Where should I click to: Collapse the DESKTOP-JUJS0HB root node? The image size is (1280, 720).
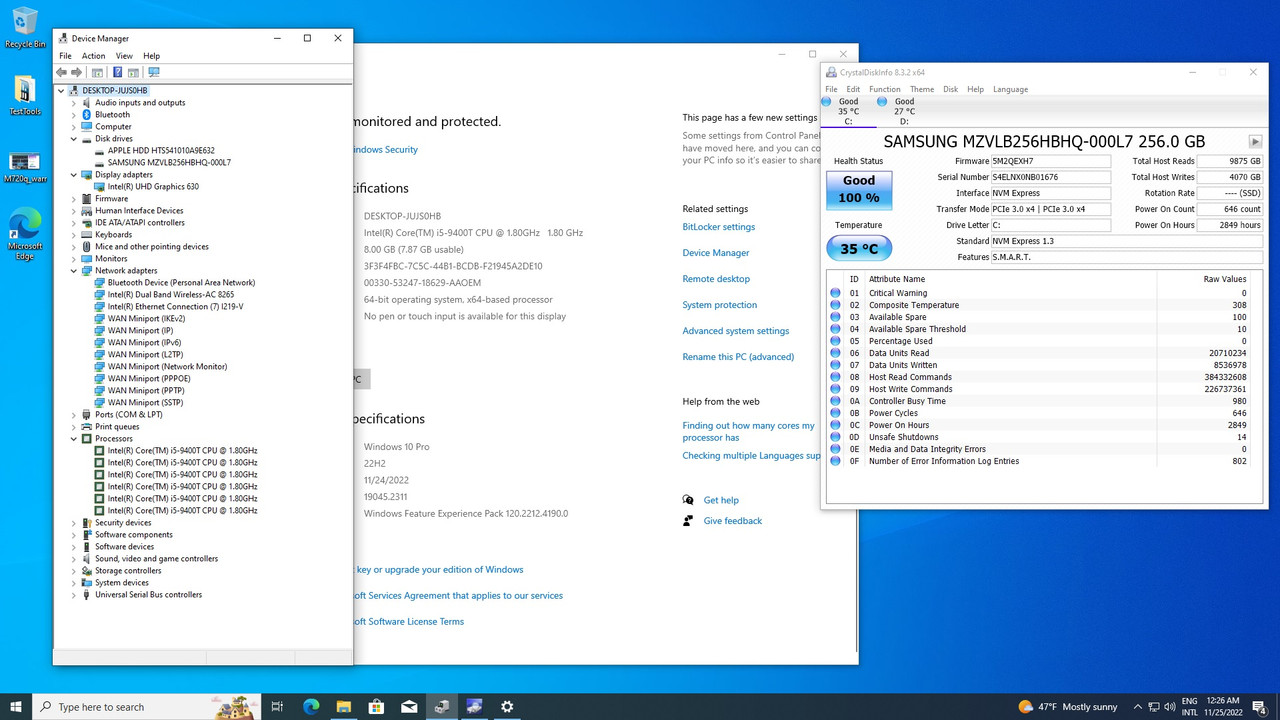click(x=61, y=91)
